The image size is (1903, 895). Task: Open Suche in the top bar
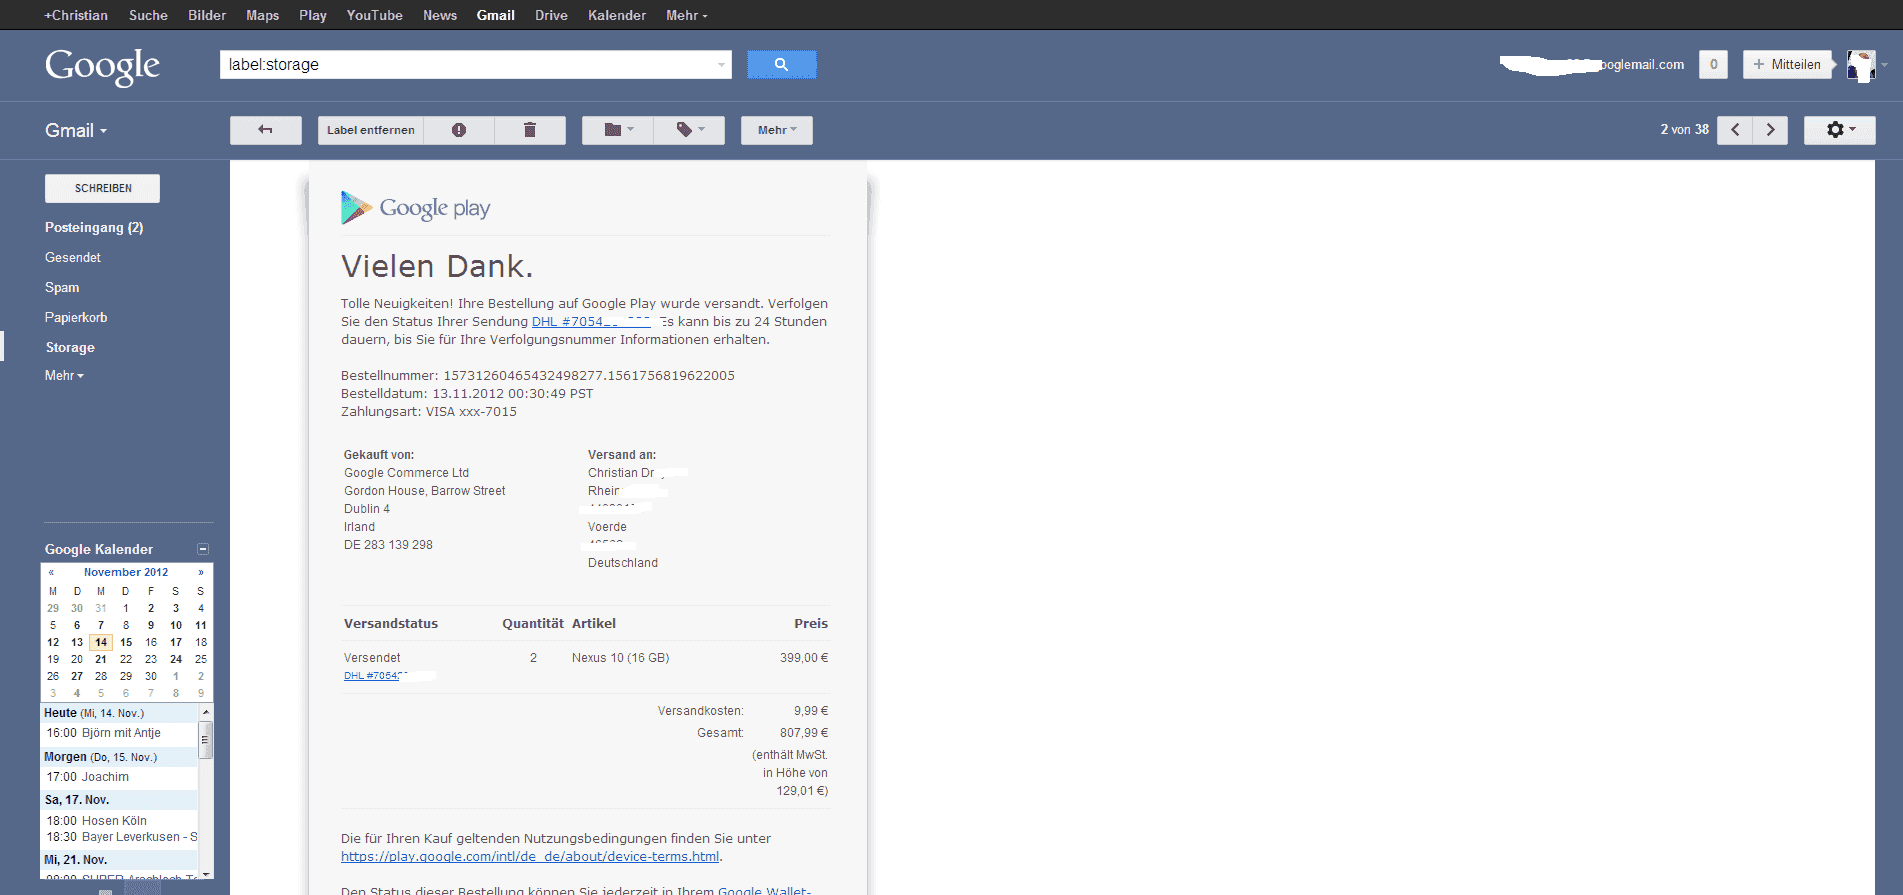point(148,15)
